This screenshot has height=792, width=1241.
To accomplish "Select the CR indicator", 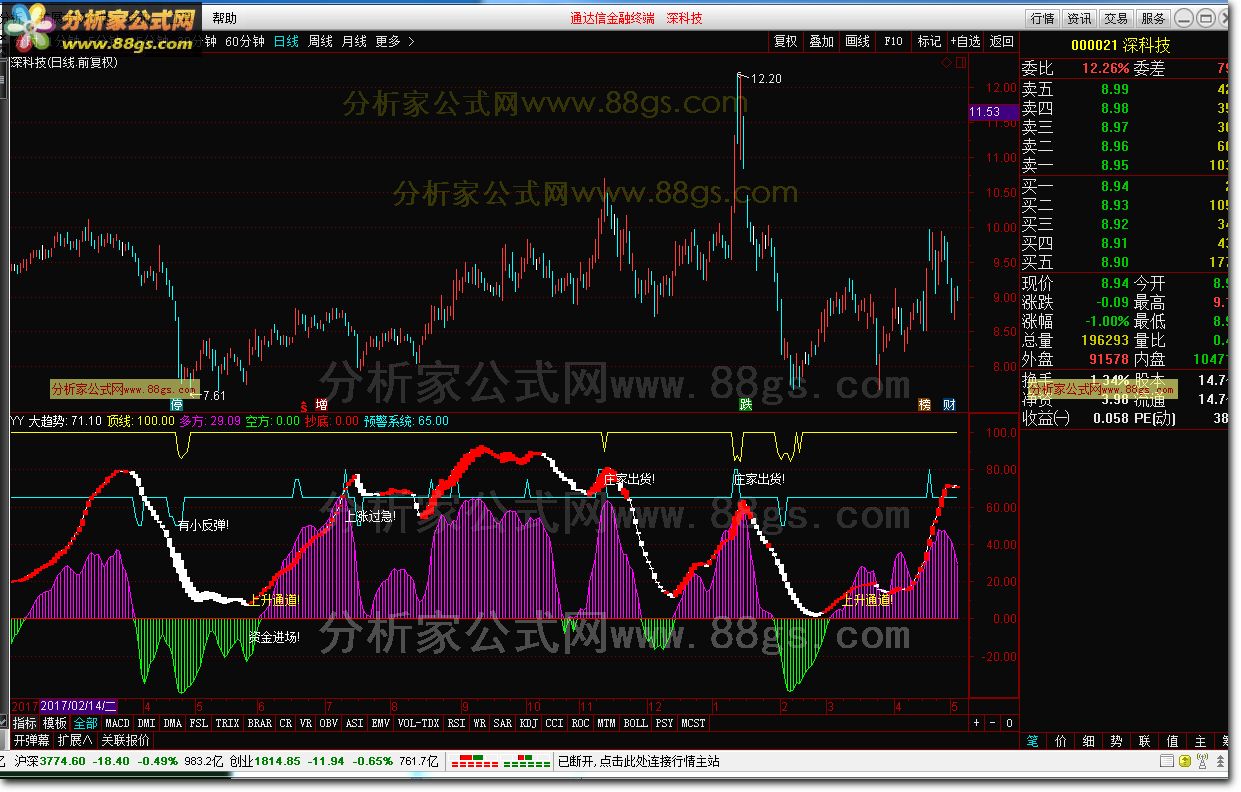I will pos(286,723).
